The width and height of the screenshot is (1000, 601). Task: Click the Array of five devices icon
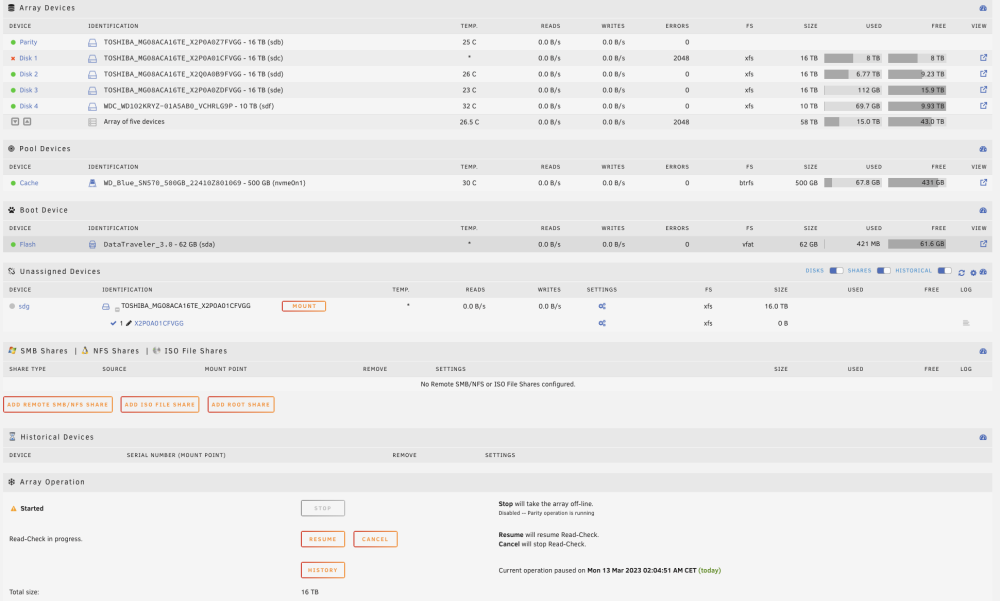tap(92, 122)
